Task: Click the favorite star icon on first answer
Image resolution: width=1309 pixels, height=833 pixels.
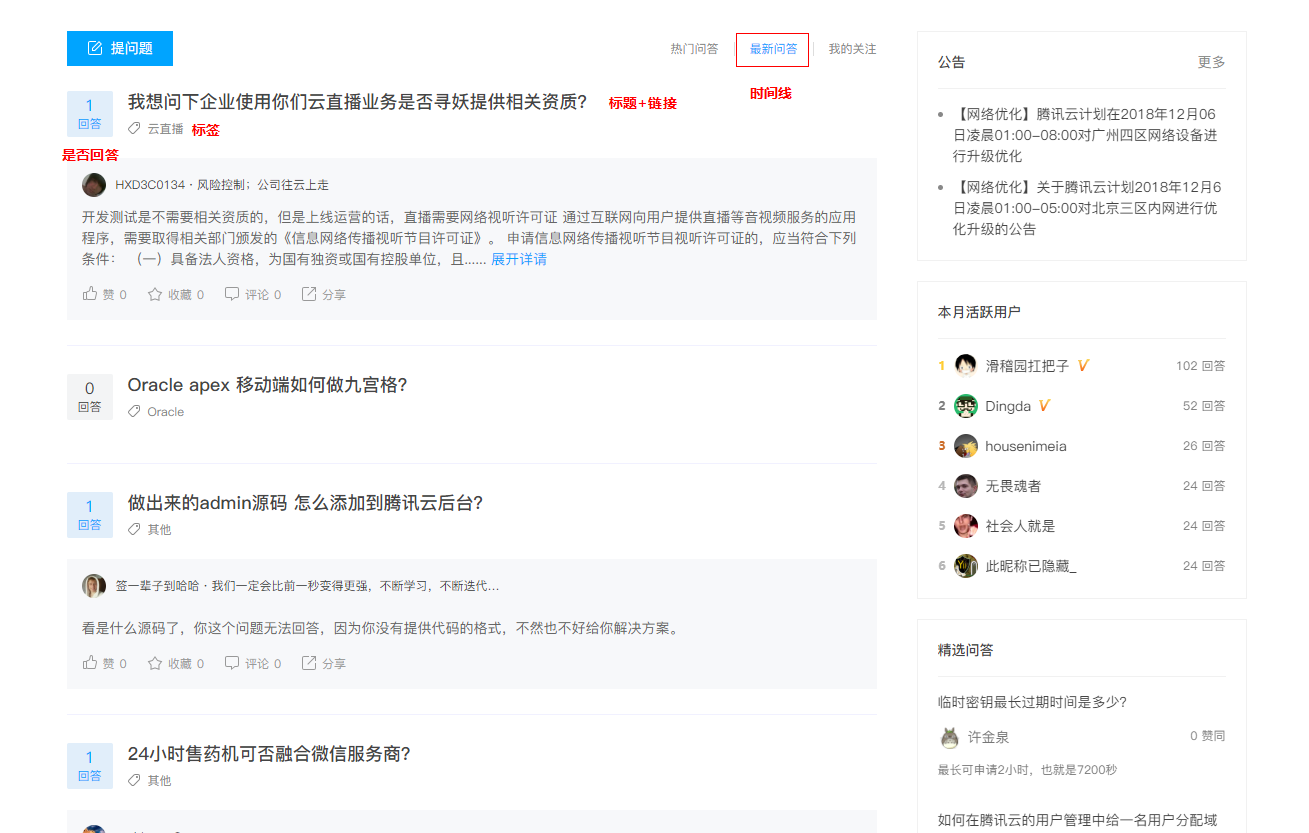Action: (x=155, y=294)
